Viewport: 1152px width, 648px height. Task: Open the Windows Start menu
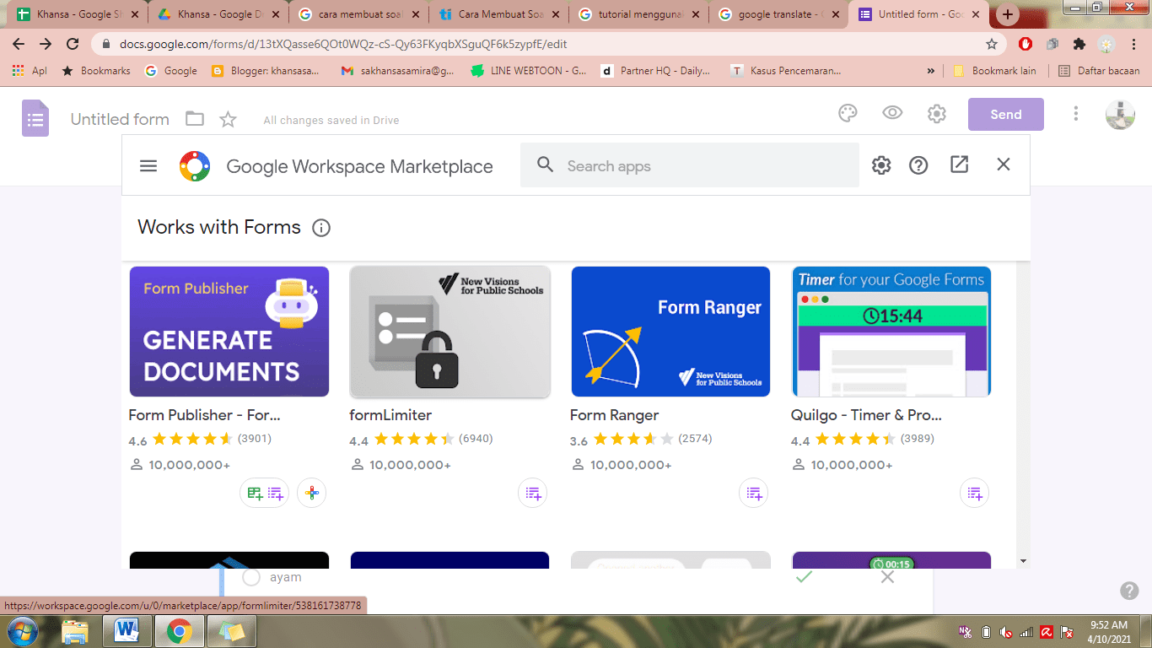(23, 631)
